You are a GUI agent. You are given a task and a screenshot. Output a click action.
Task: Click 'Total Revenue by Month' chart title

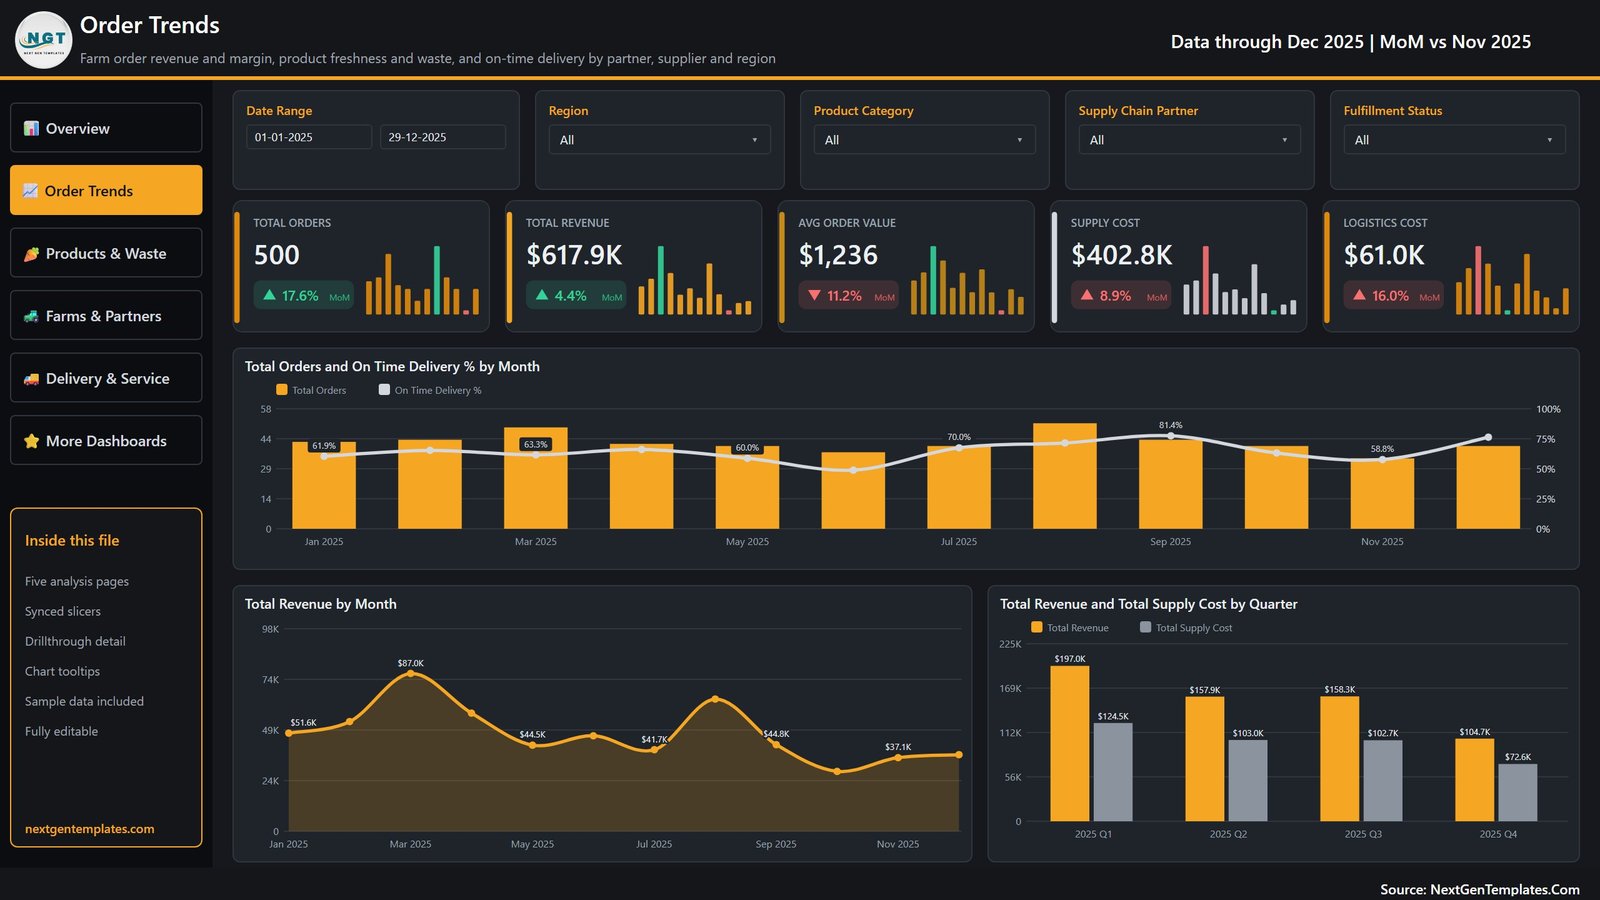[x=321, y=604]
